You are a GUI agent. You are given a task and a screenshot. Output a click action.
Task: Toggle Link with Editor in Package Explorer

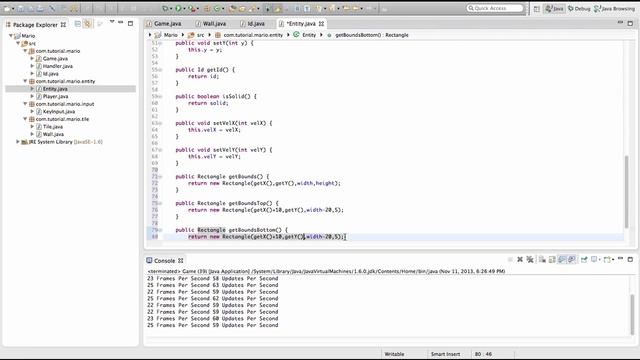87,24
